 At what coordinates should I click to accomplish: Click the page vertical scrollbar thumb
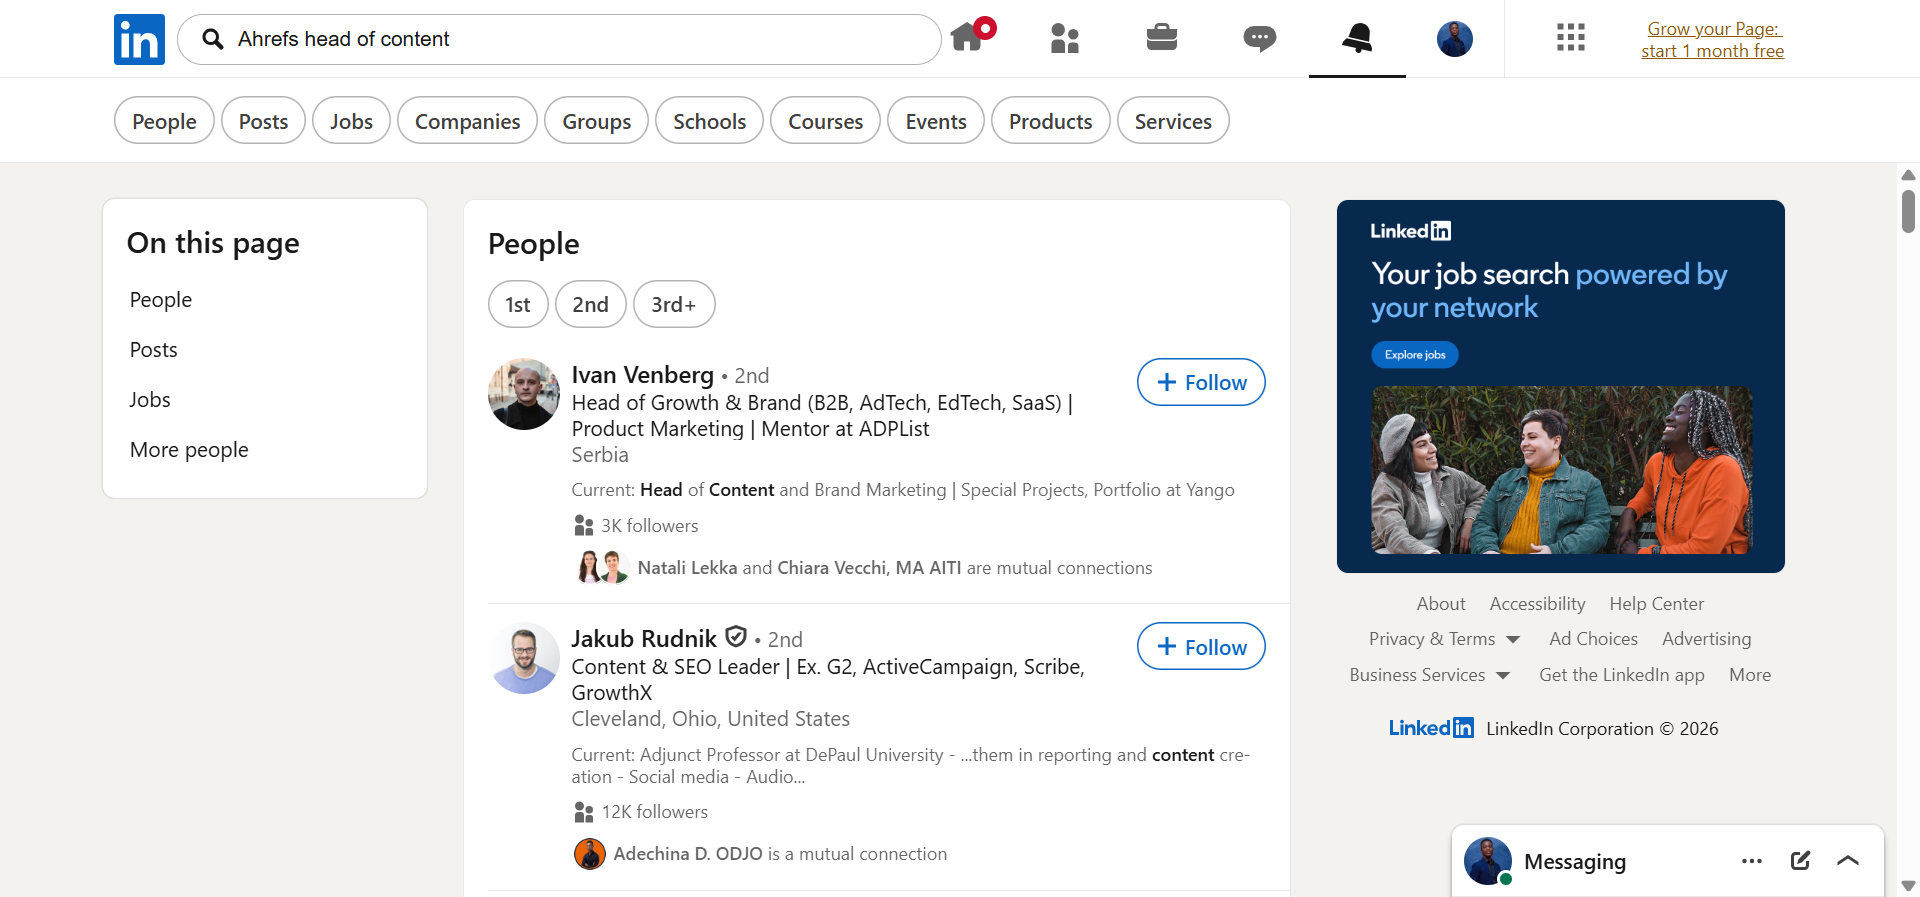pos(1908,211)
